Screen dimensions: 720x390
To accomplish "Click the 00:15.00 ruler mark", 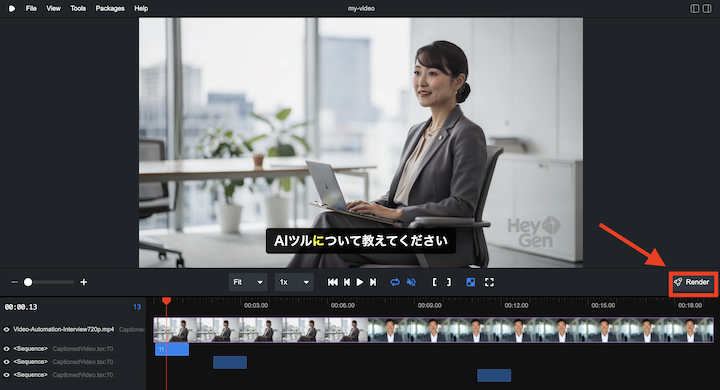I will 603,305.
